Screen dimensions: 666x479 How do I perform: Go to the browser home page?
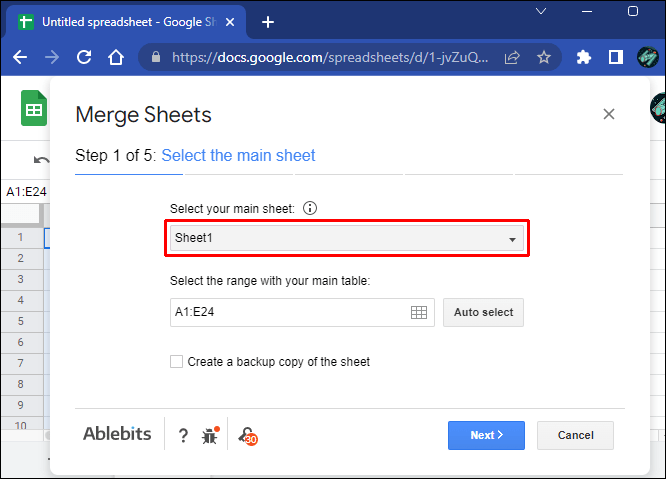[x=115, y=58]
